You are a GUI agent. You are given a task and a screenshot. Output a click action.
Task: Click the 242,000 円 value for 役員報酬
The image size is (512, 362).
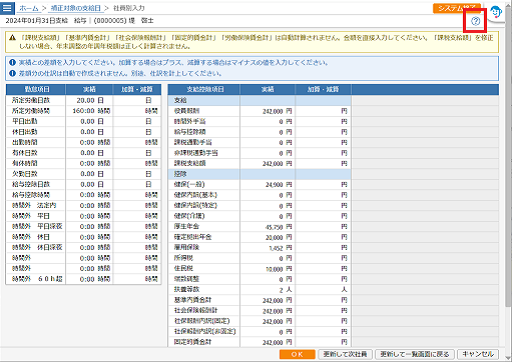[x=277, y=111]
